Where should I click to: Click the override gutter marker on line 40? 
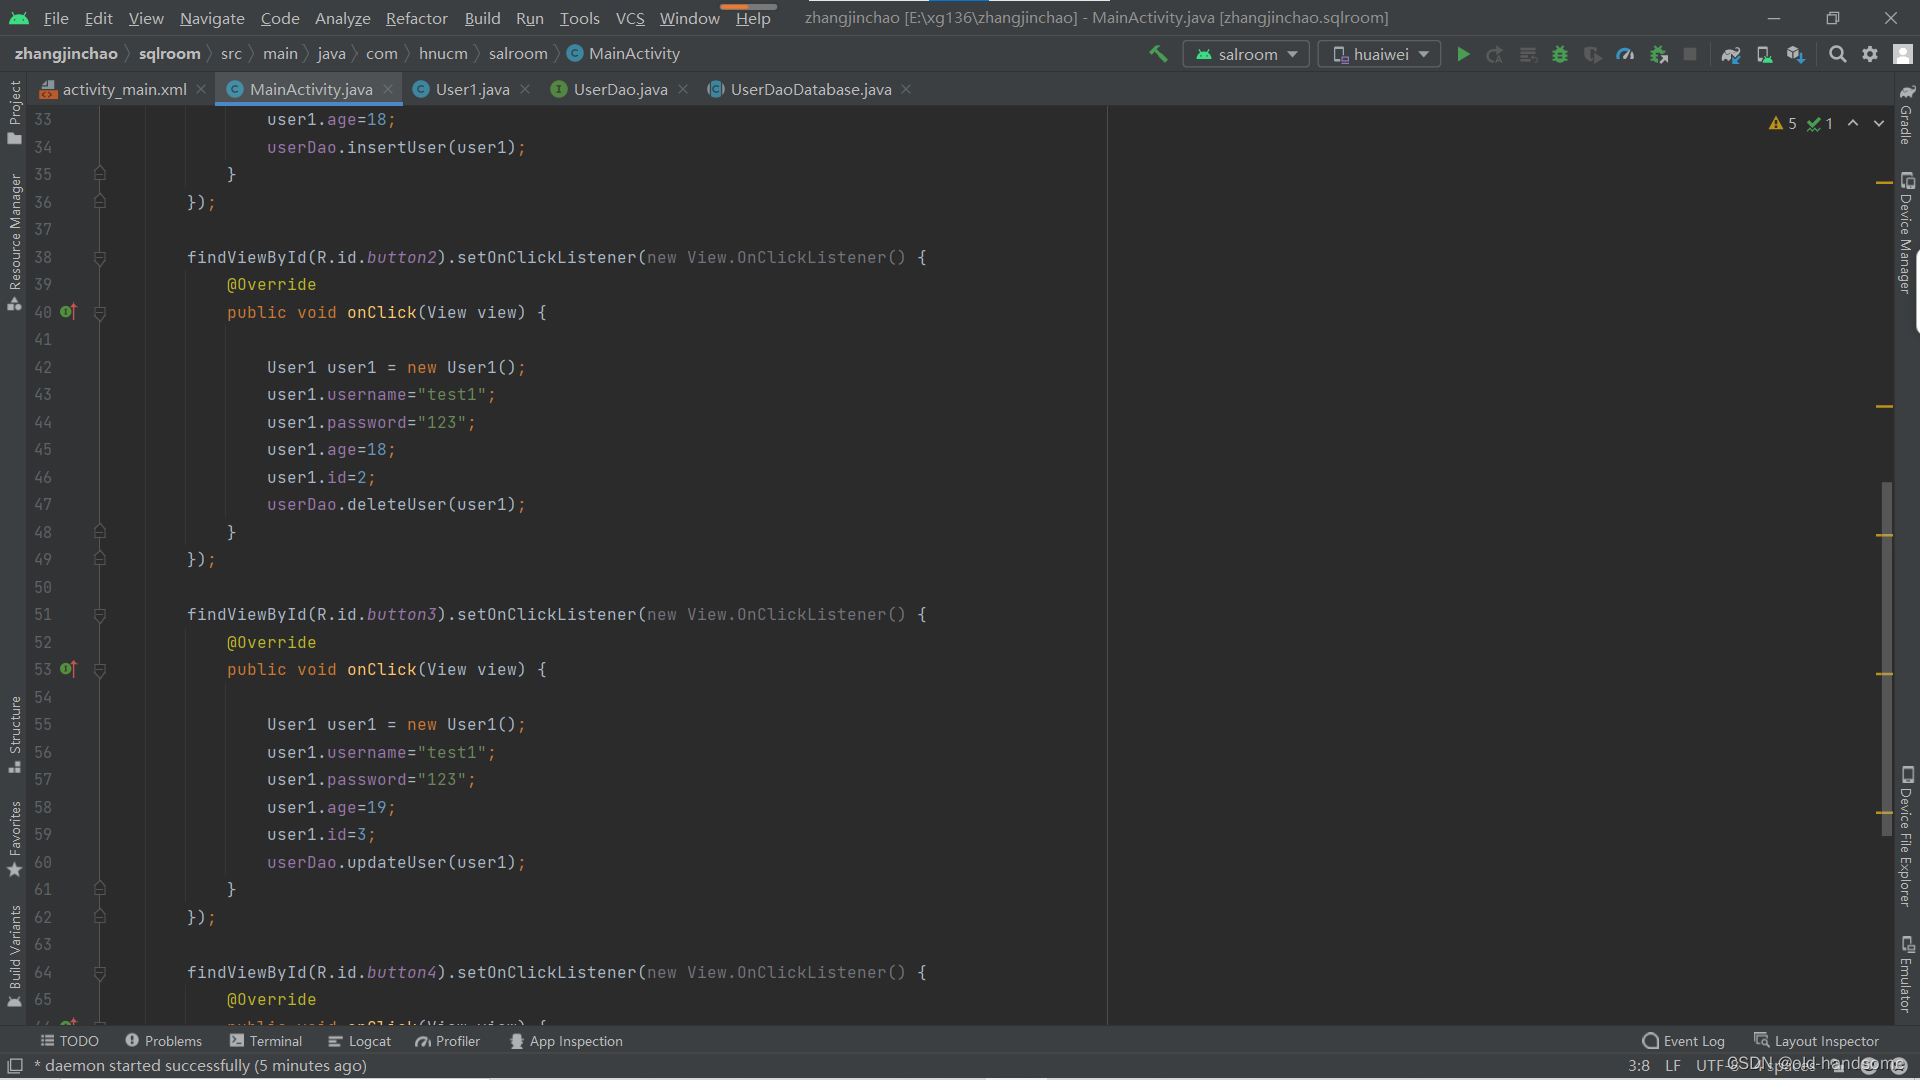tap(68, 312)
